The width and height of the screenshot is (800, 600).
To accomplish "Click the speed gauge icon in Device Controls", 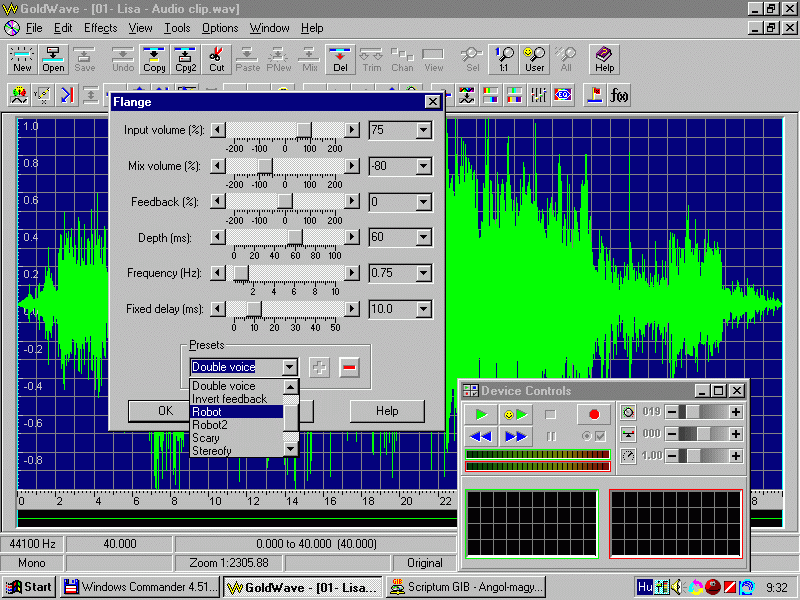I will [629, 456].
